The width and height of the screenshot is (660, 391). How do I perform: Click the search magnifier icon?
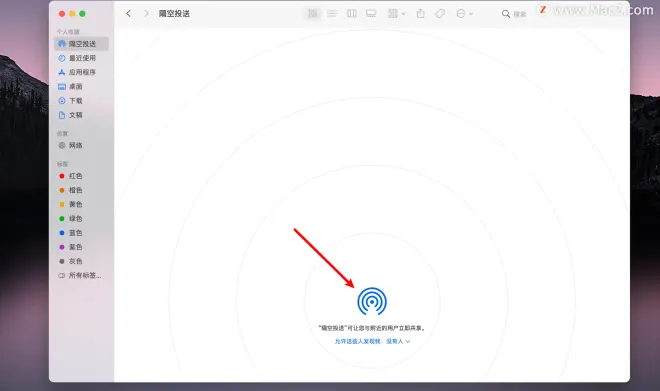506,14
